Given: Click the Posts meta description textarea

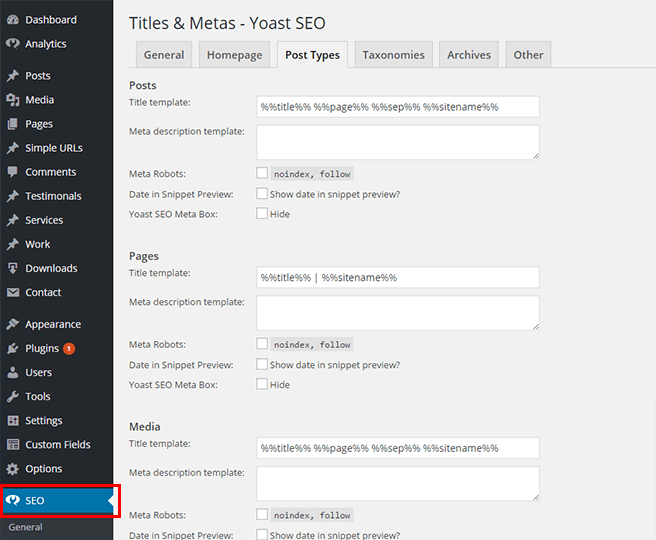Looking at the screenshot, I should (x=398, y=142).
